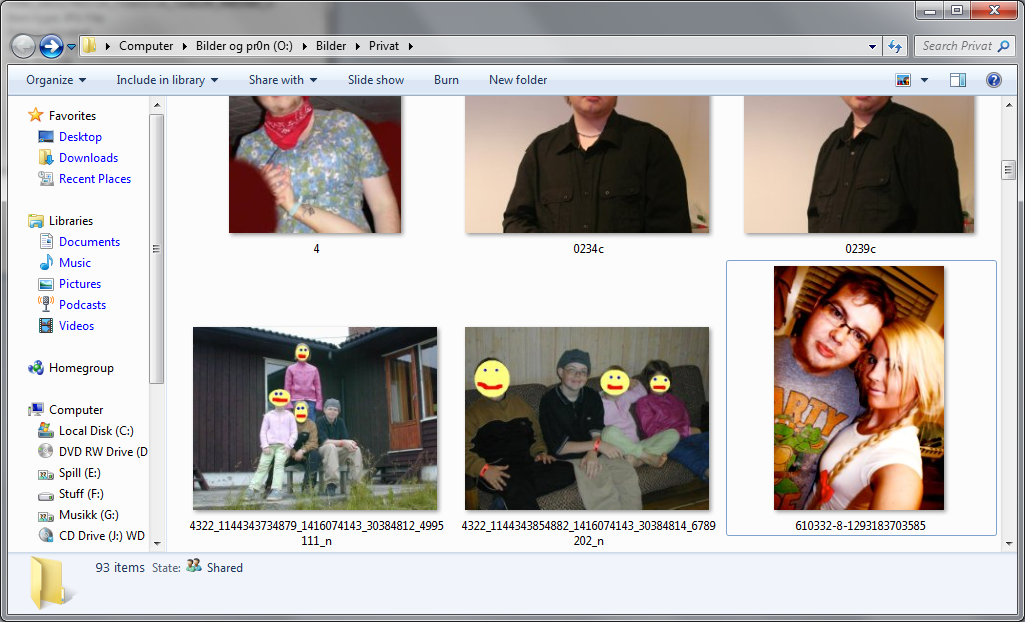Open Downloads in Favorites
The image size is (1025, 622).
88,157
